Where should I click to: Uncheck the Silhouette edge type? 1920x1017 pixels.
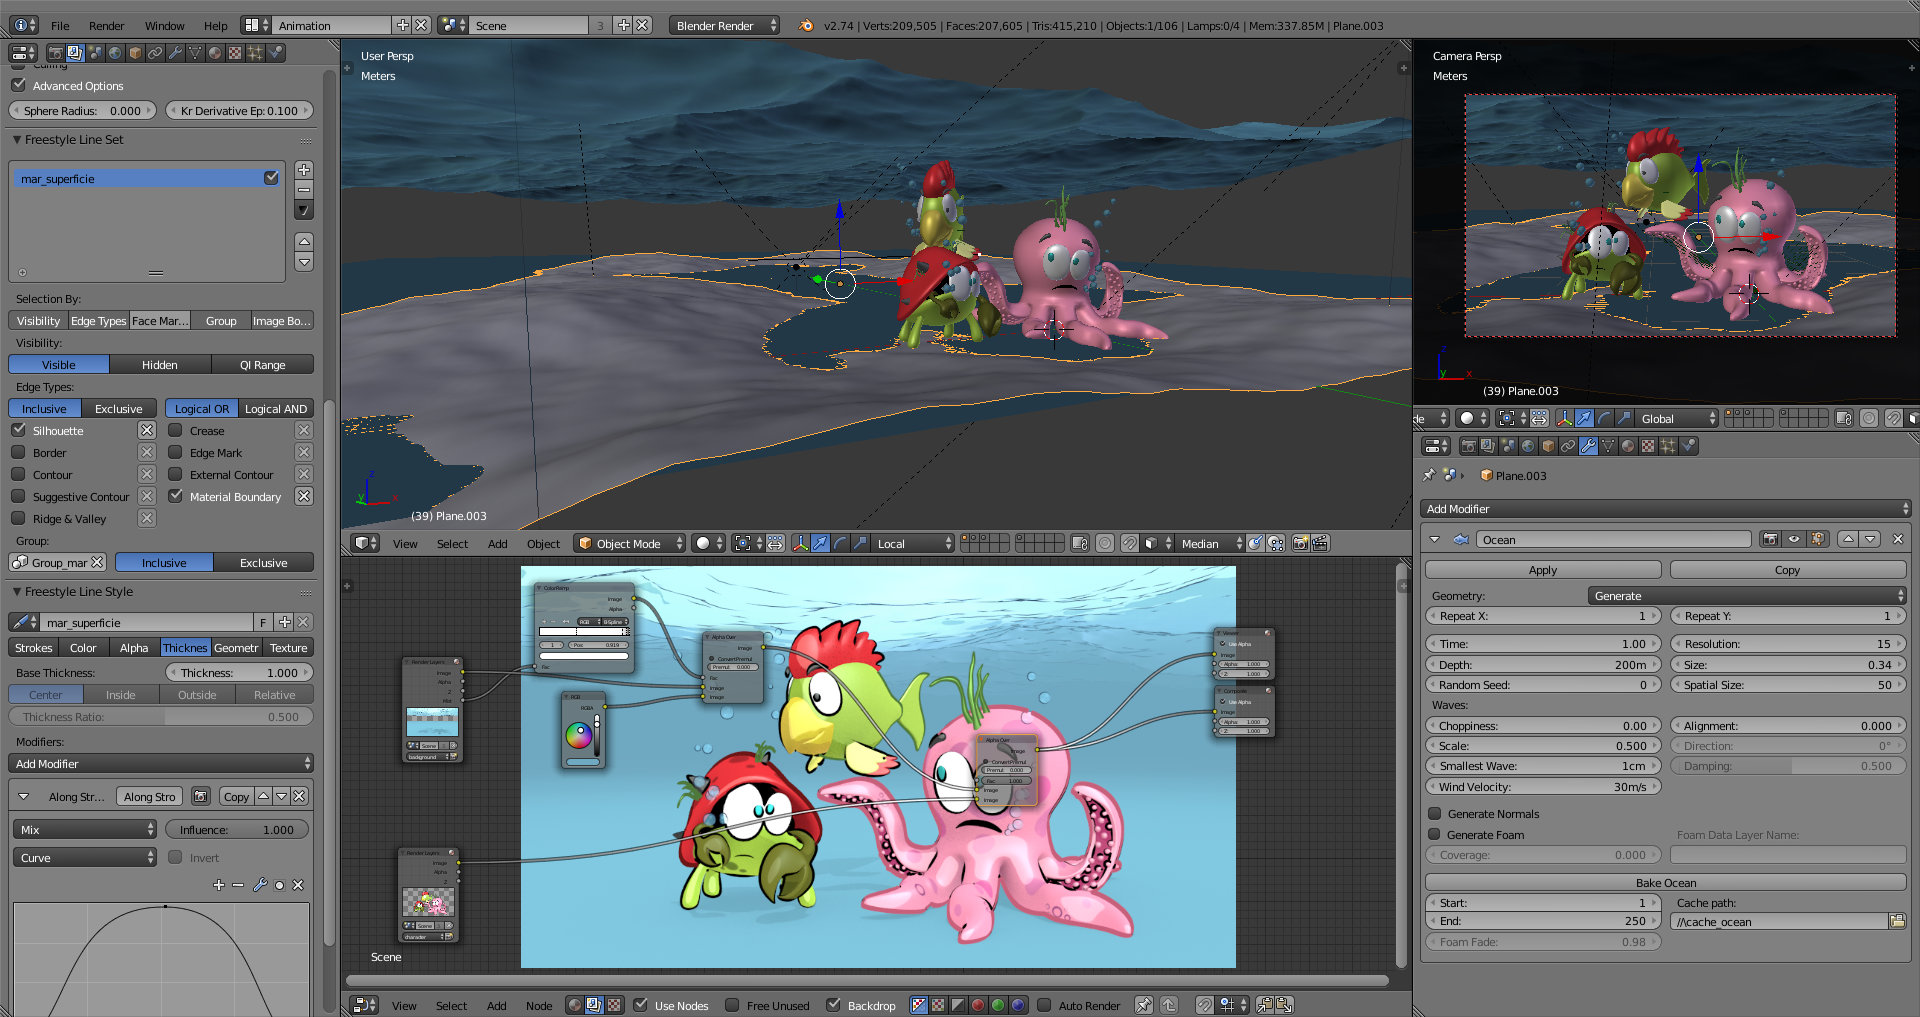click(19, 431)
